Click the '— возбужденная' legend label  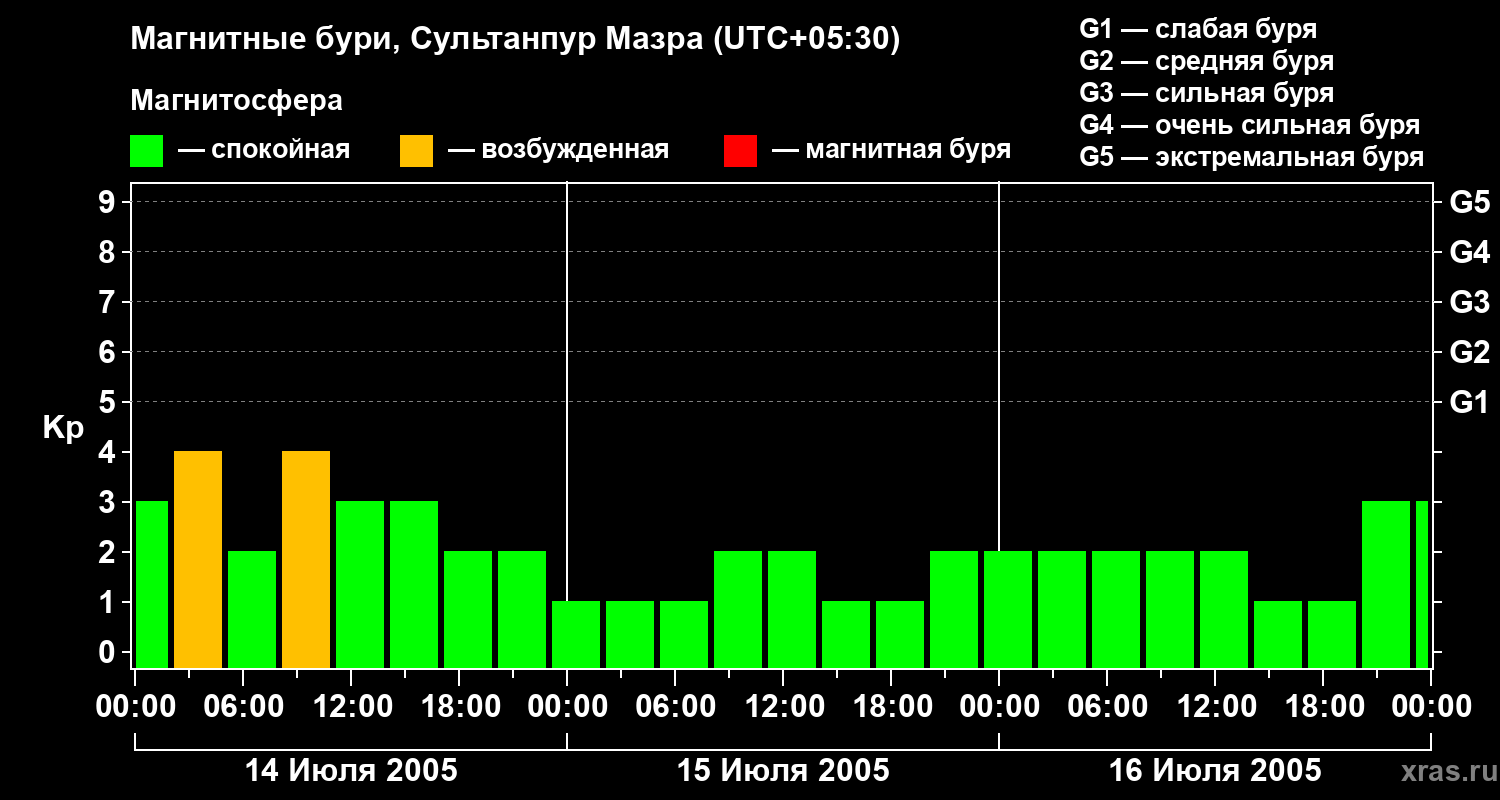(558, 151)
